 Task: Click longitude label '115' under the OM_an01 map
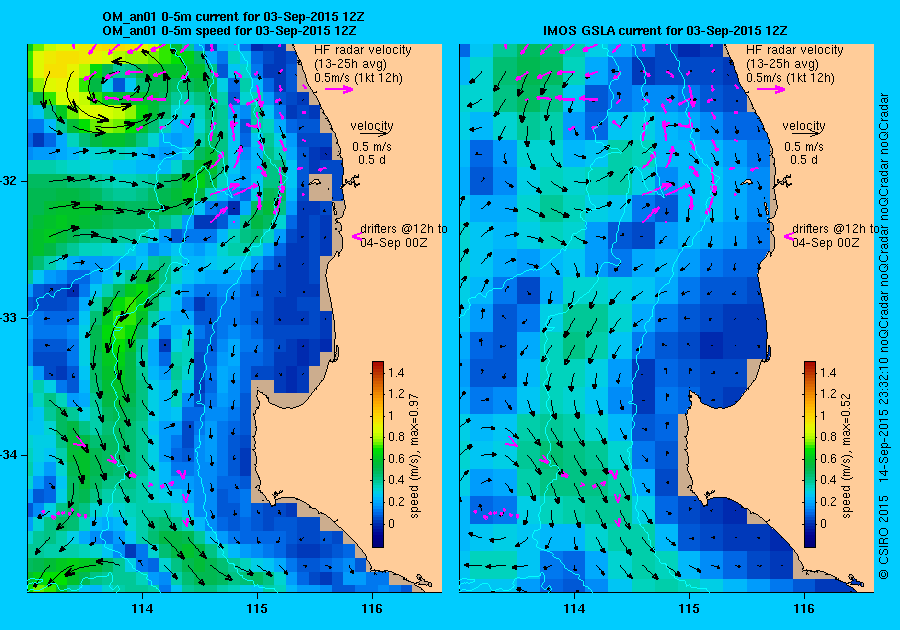(x=257, y=609)
